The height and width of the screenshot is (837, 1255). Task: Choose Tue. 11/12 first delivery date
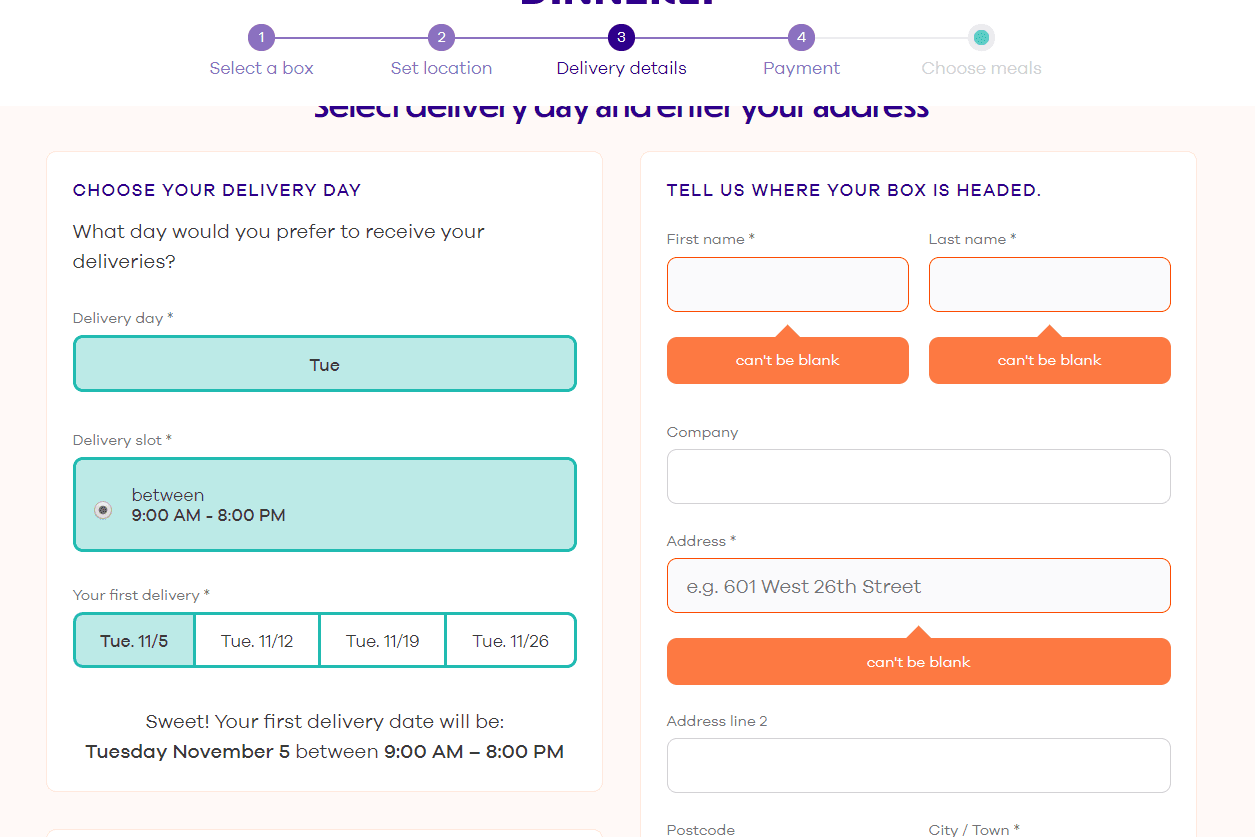pyautogui.click(x=257, y=641)
